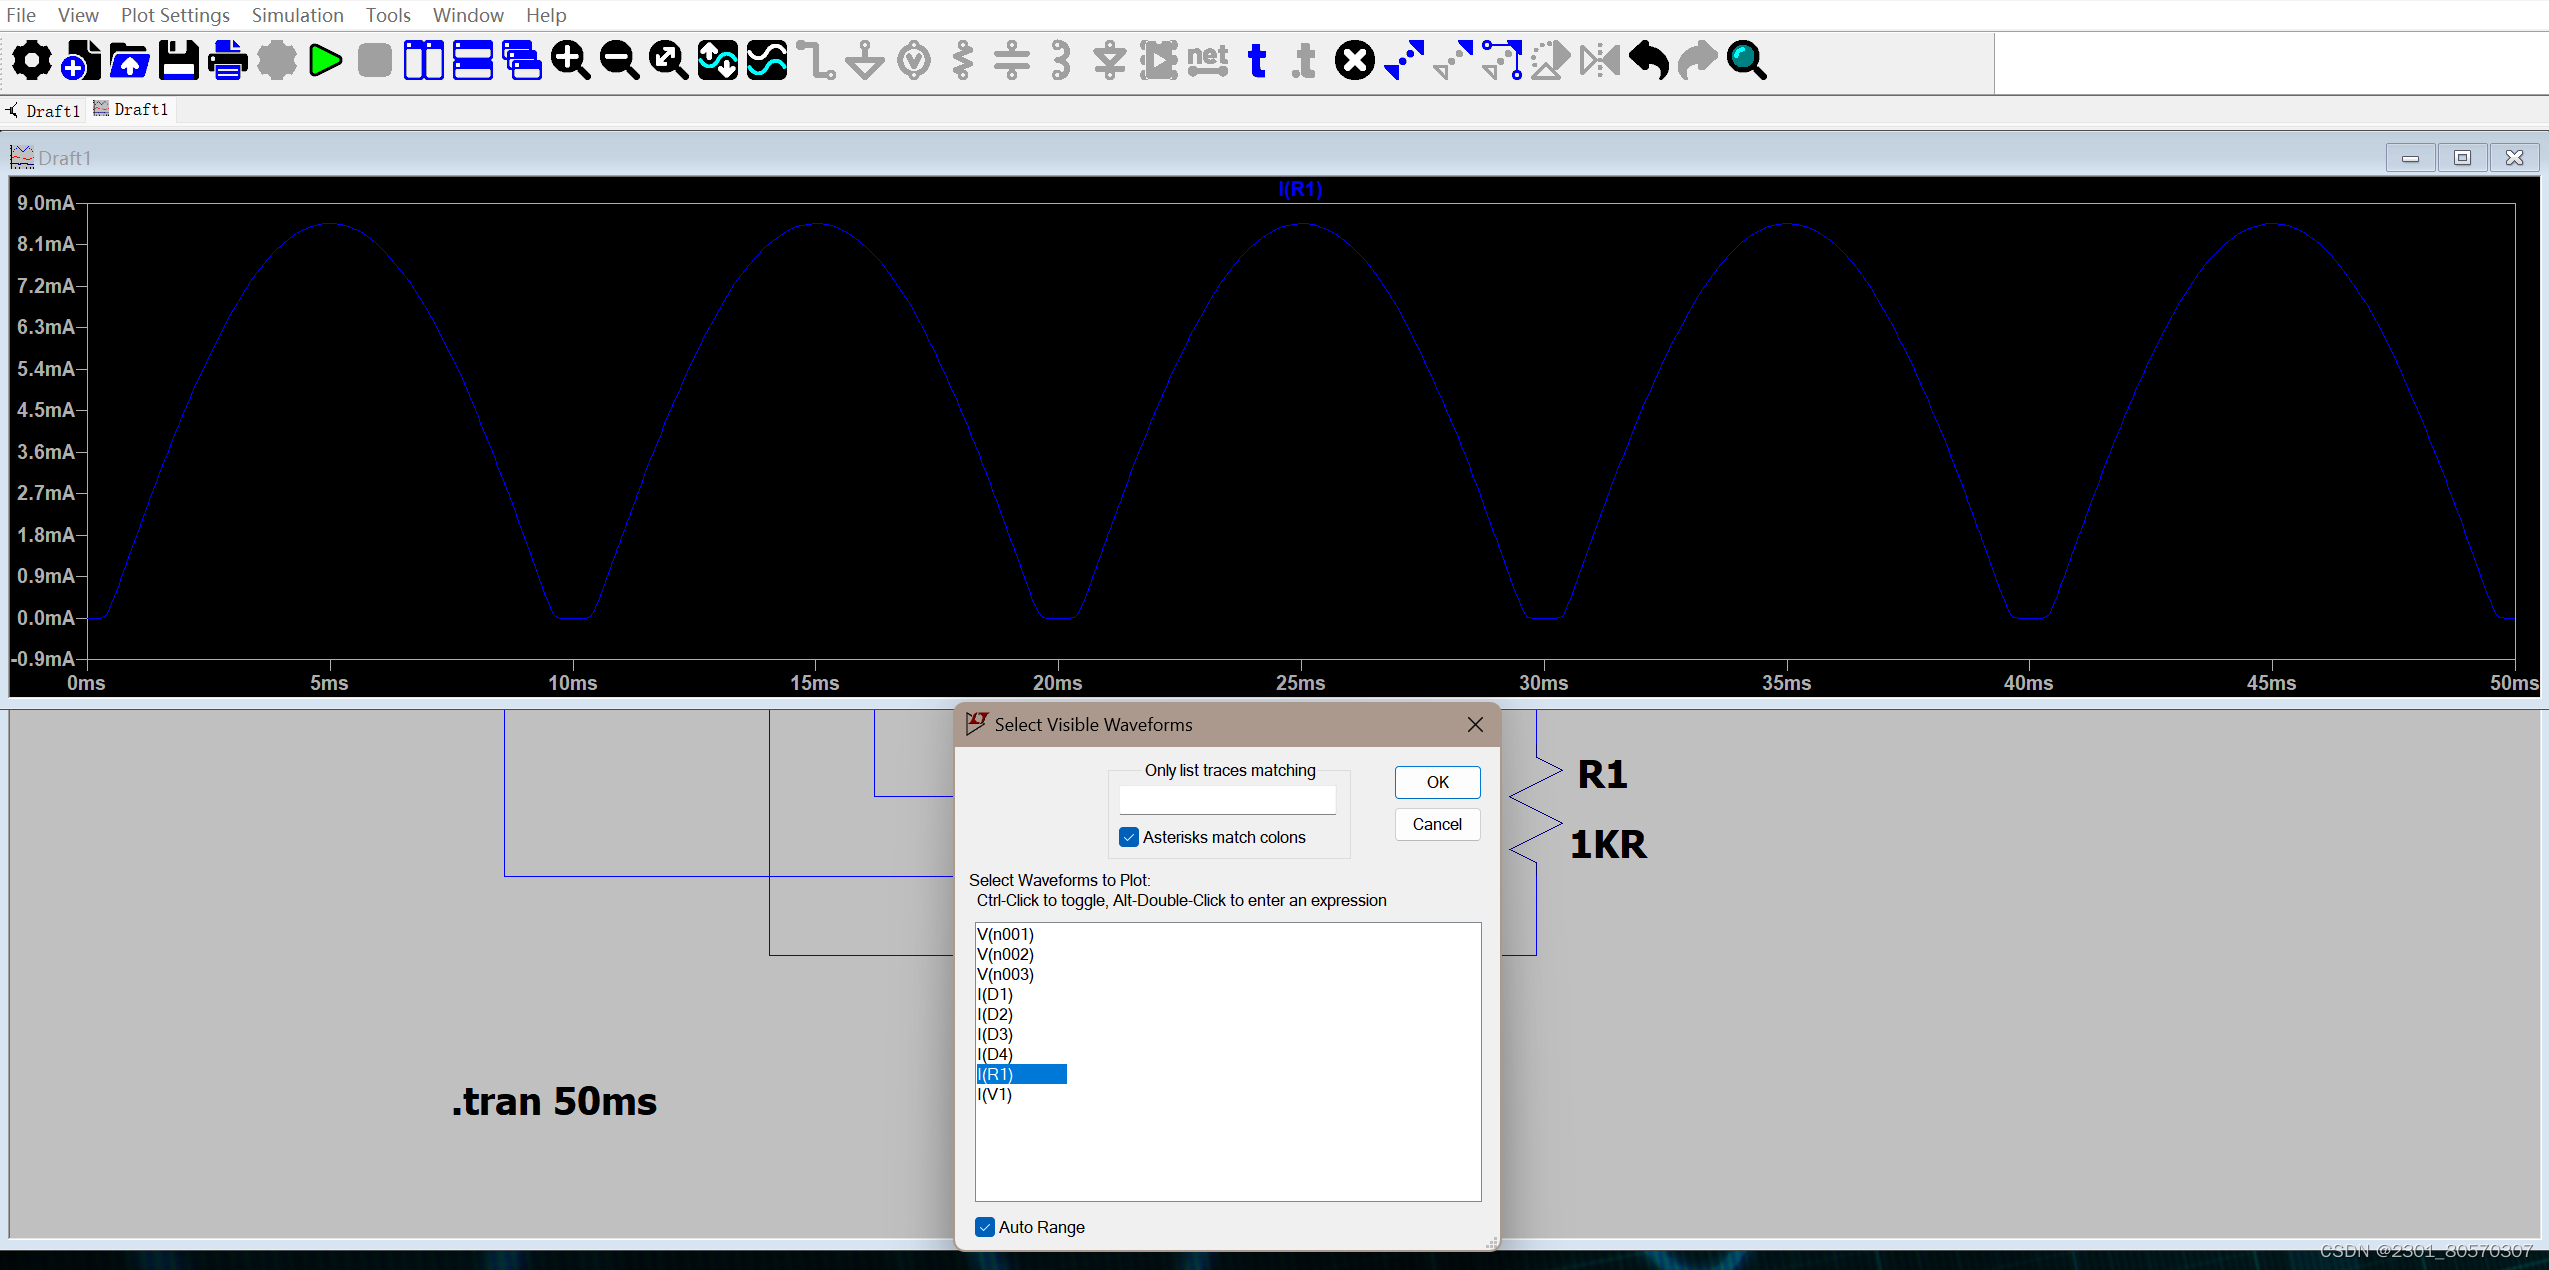
Task: Click the Only list traces matching field
Action: pos(1227,800)
